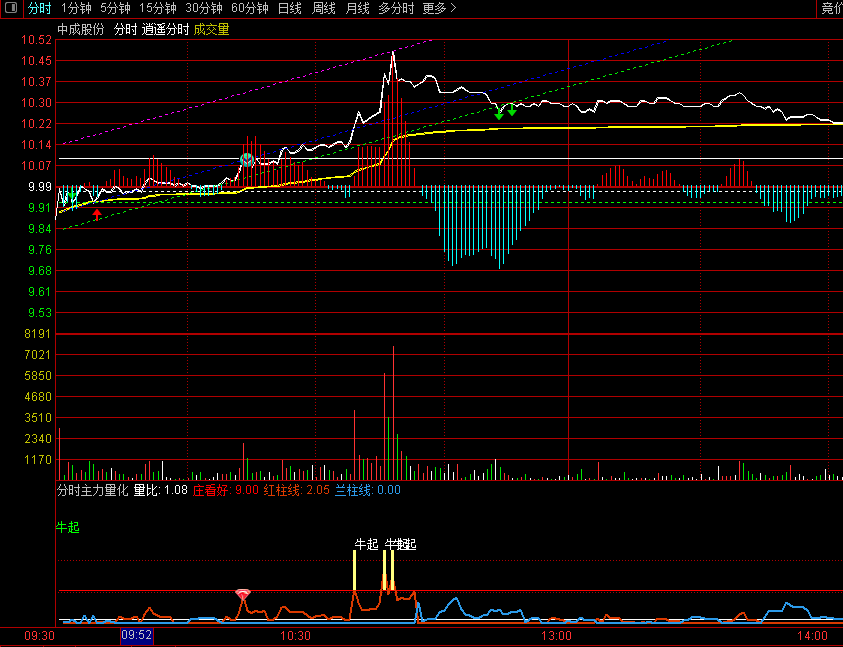Viewport: 843px width, 647px height.
Task: Click the panel toggle icon at top-left
Action: pos(11,8)
